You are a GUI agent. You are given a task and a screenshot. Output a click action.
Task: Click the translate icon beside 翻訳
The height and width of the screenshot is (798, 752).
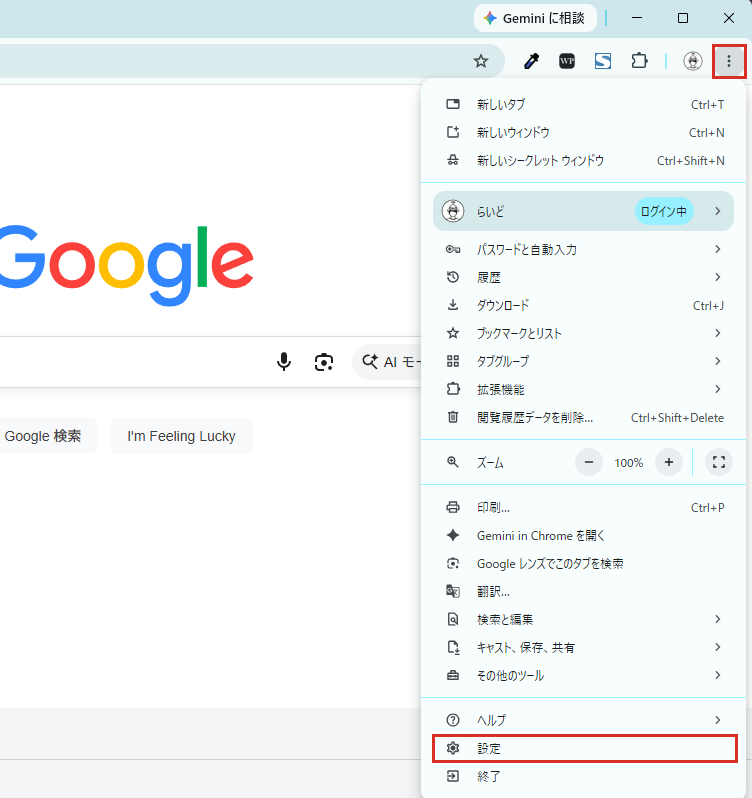coord(453,591)
